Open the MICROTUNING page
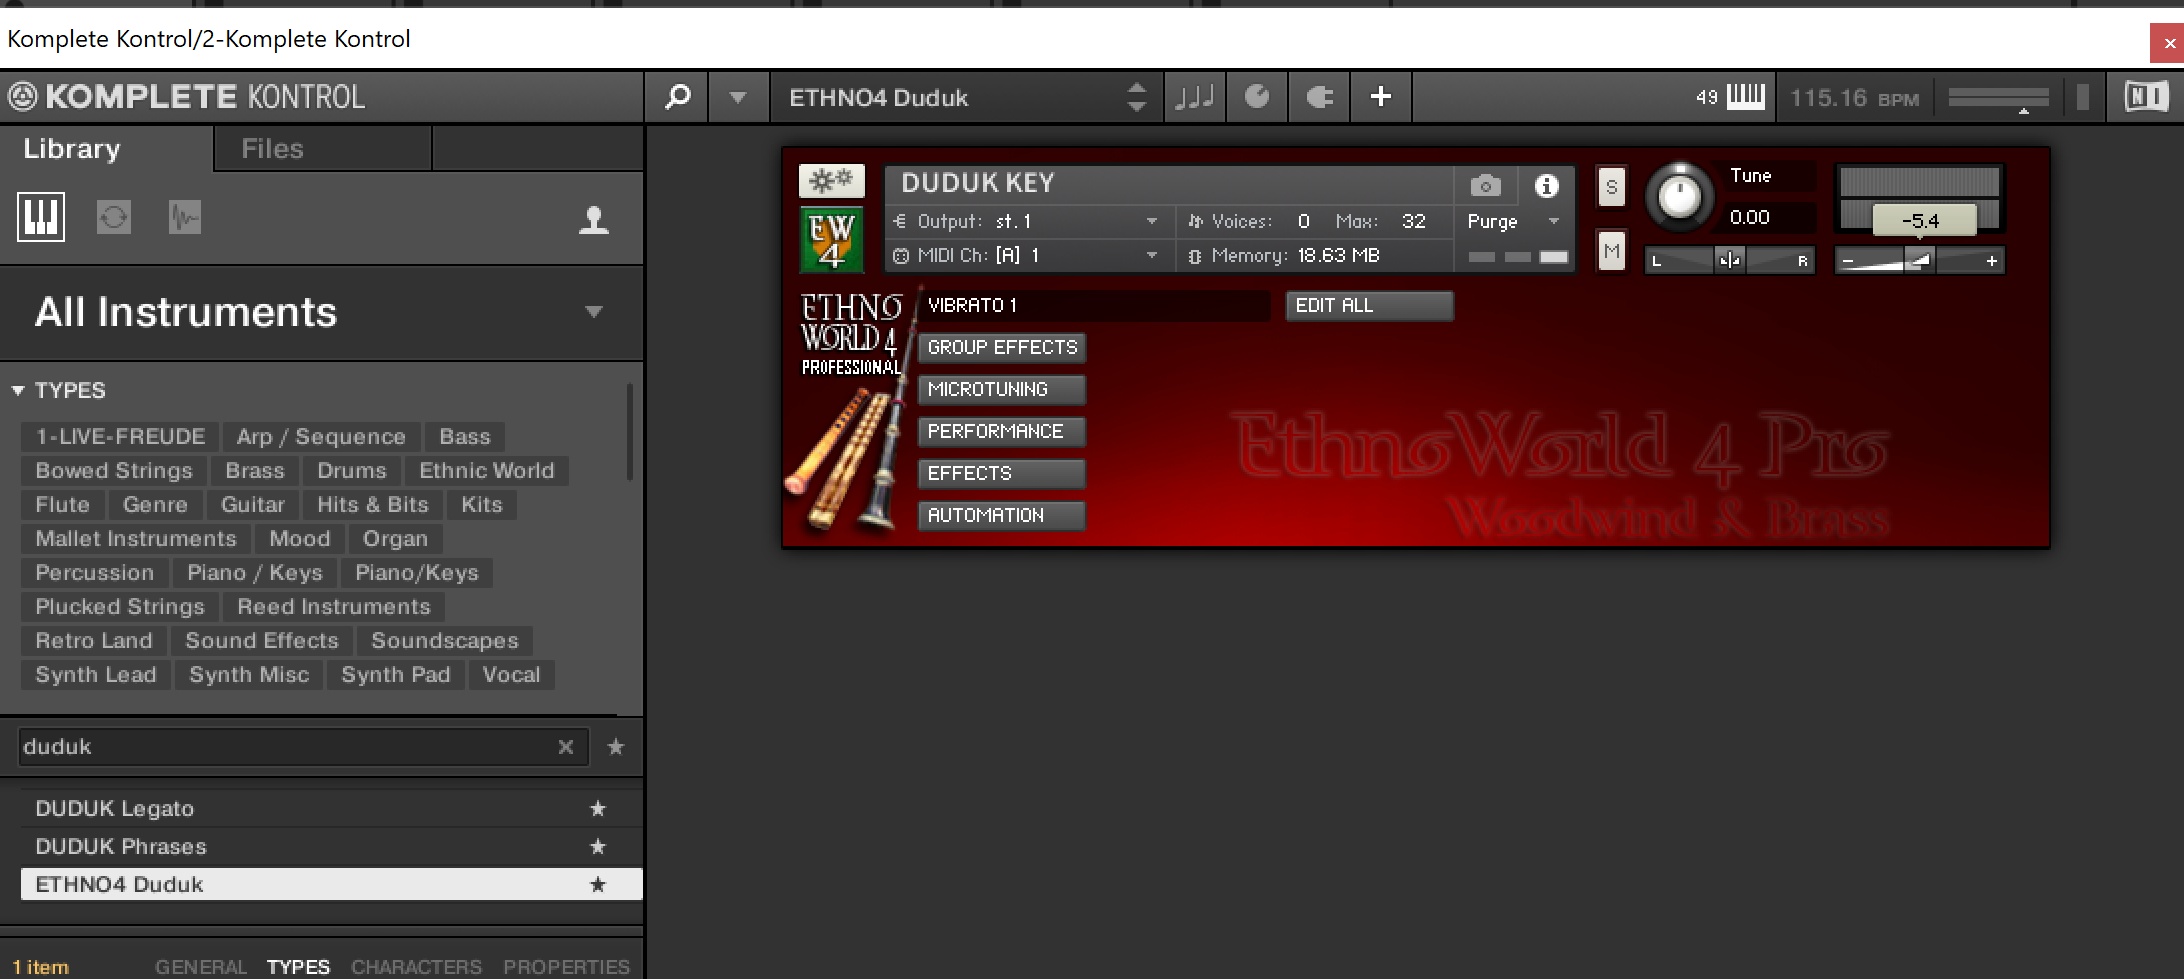 click(x=1001, y=389)
